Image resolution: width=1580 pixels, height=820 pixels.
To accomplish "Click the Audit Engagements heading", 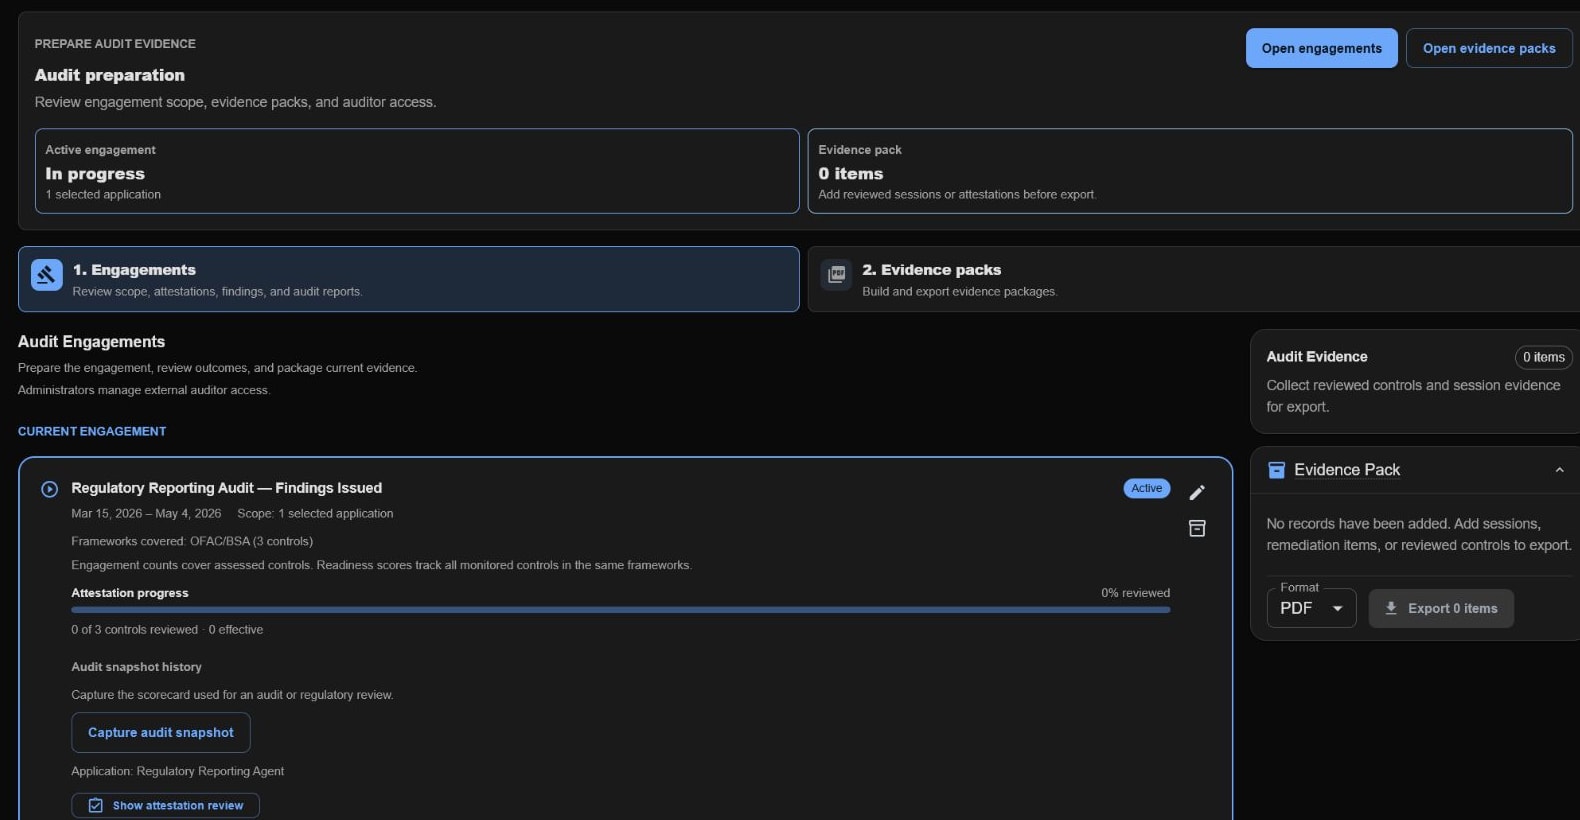I will click(x=91, y=342).
